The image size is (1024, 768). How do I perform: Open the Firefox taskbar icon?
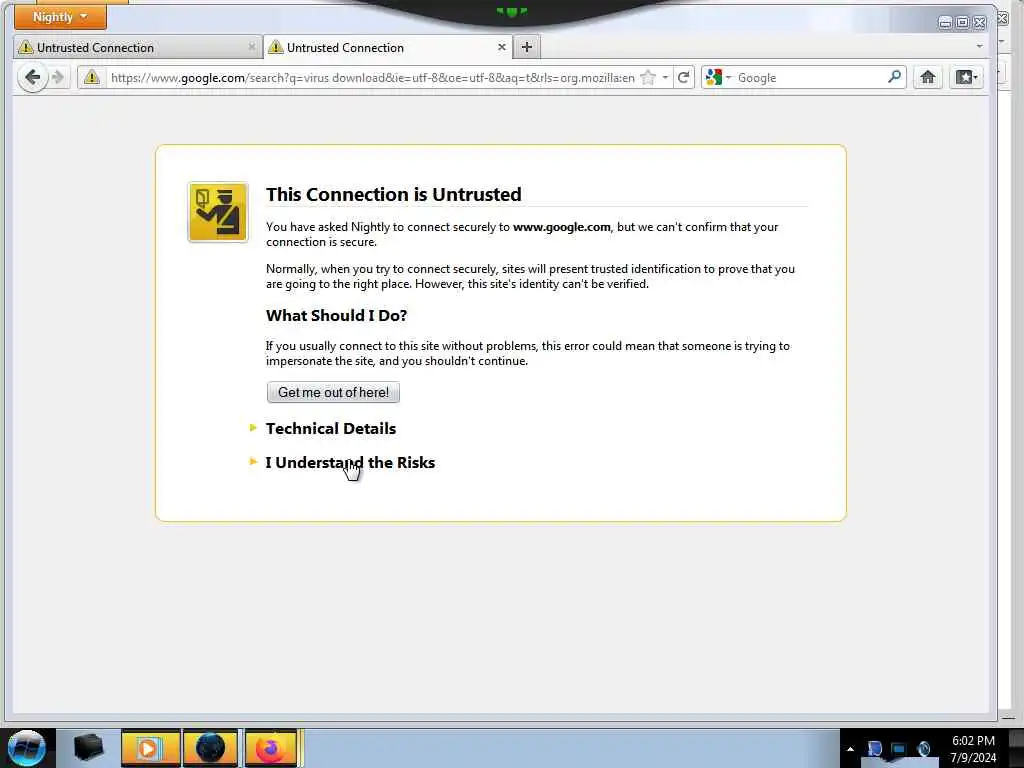[x=271, y=748]
